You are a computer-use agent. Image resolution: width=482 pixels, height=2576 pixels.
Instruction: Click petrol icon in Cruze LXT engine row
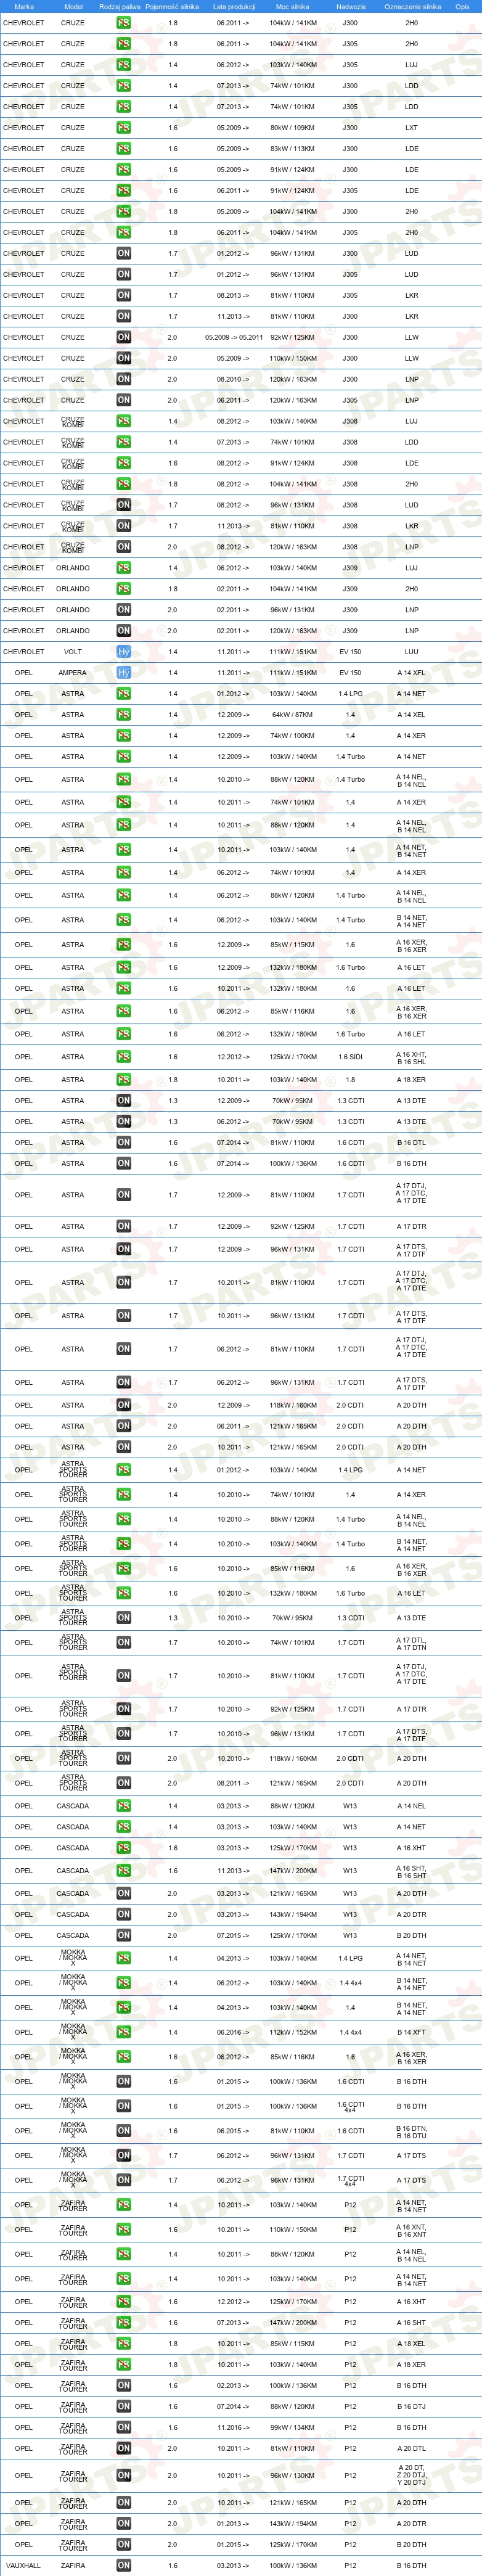pyautogui.click(x=123, y=127)
